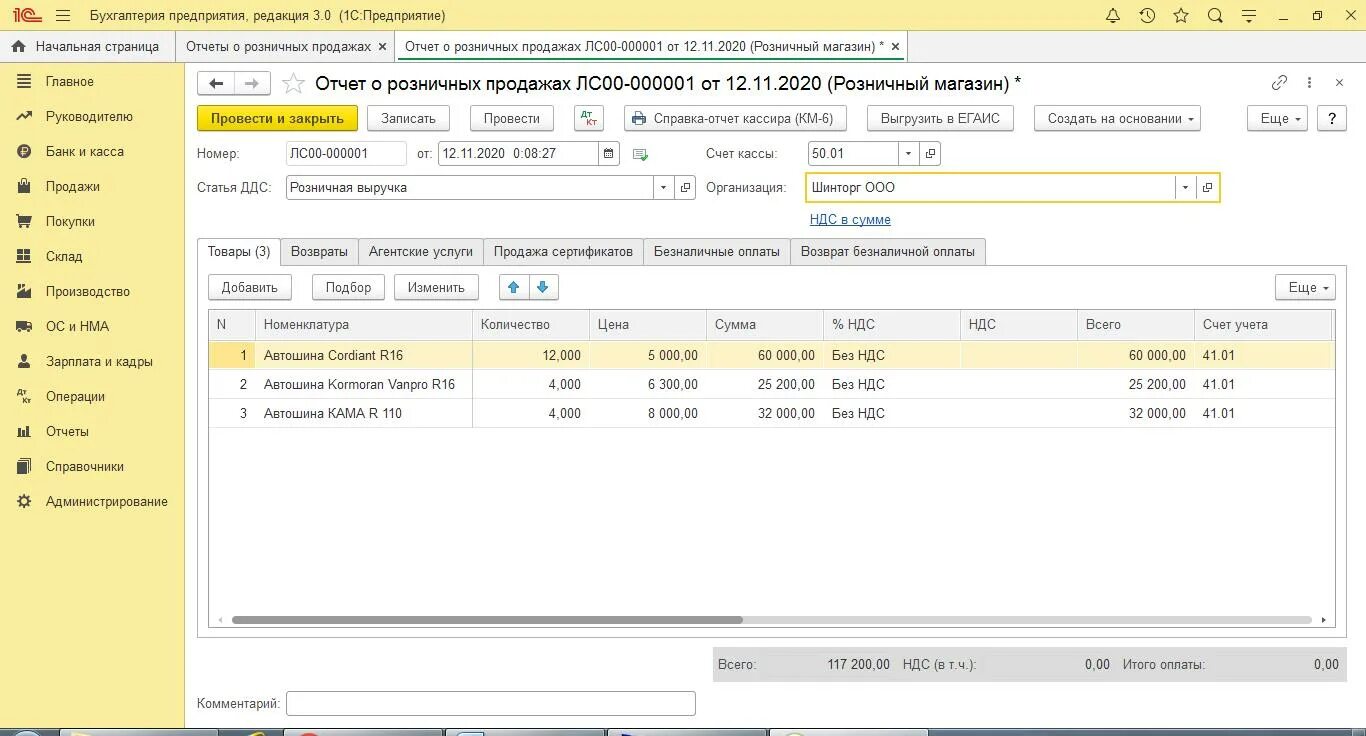Open Справочники section in sidebar
The image size is (1366, 736).
point(85,466)
